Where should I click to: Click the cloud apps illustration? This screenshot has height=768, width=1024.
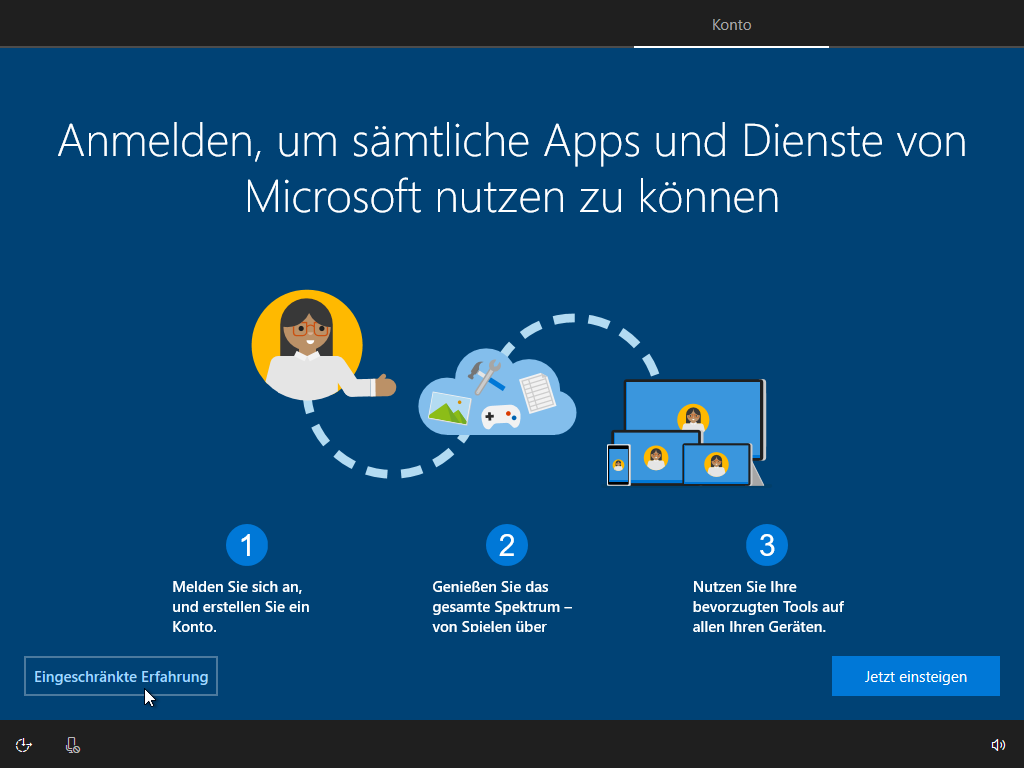point(497,392)
